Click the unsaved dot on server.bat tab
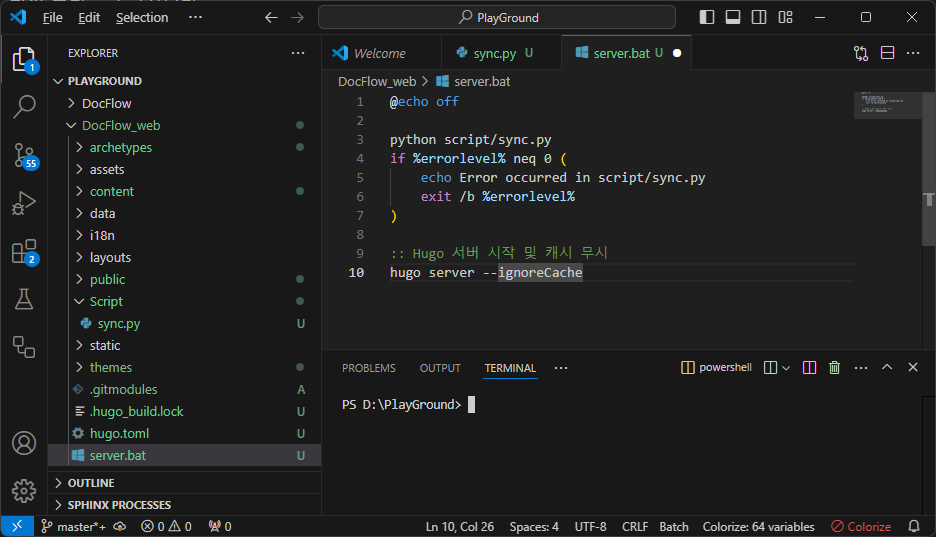The width and height of the screenshot is (936, 537). tap(677, 53)
